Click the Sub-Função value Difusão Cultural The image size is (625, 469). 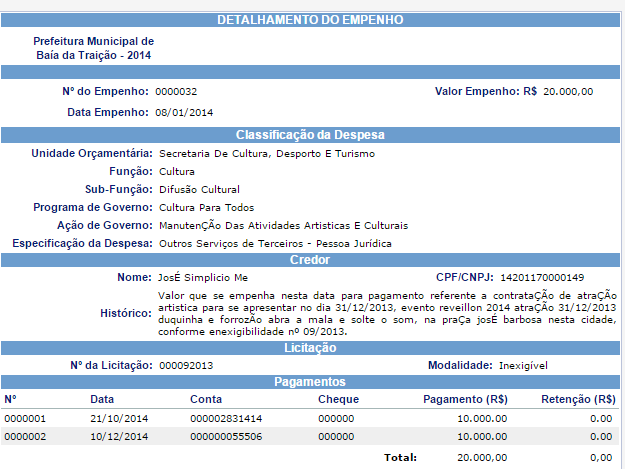click(x=199, y=189)
